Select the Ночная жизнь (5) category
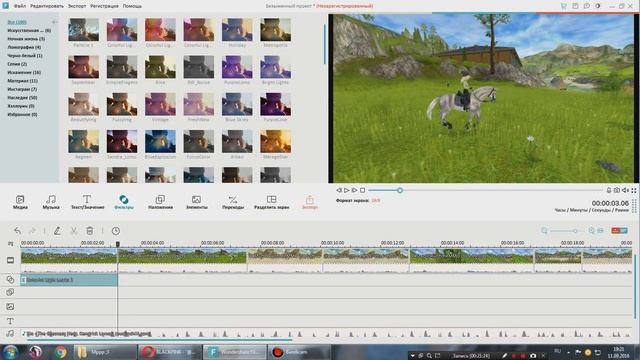 pyautogui.click(x=26, y=39)
